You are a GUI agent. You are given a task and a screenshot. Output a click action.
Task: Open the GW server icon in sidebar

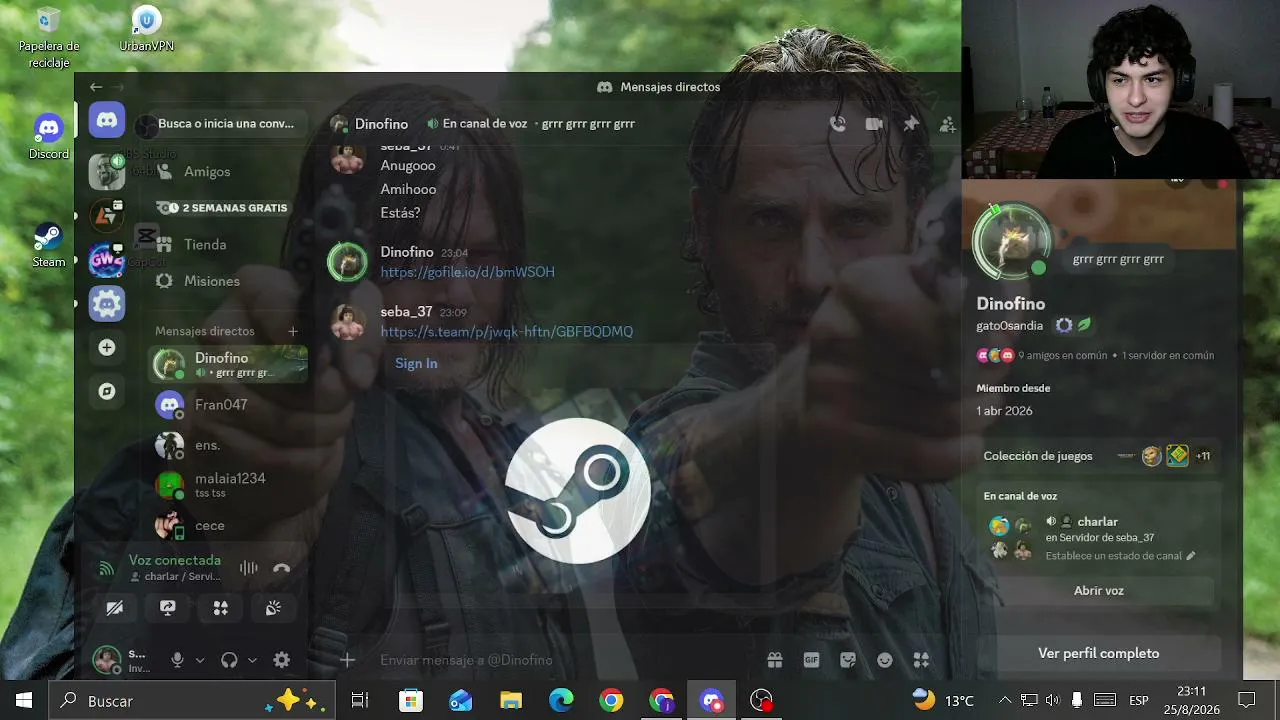click(107, 259)
